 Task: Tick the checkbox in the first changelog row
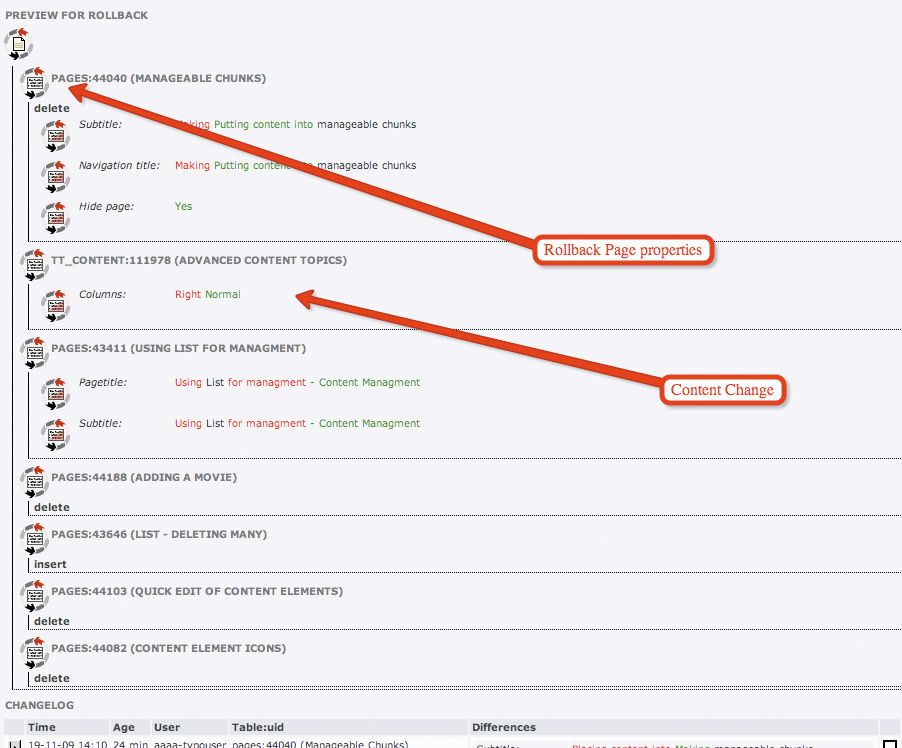pyautogui.click(x=889, y=744)
